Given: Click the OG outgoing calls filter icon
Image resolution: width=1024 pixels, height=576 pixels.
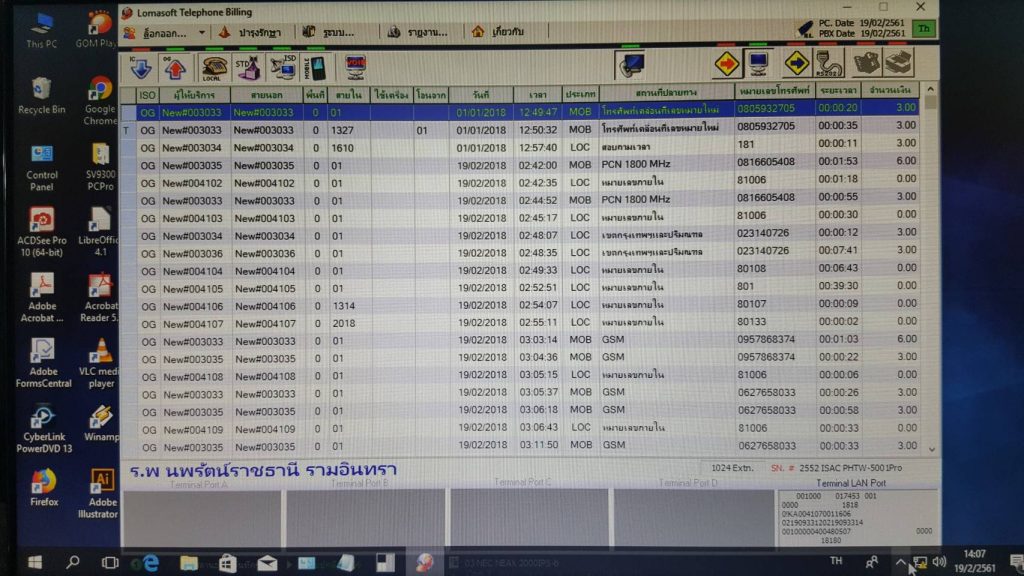Looking at the screenshot, I should 175,68.
